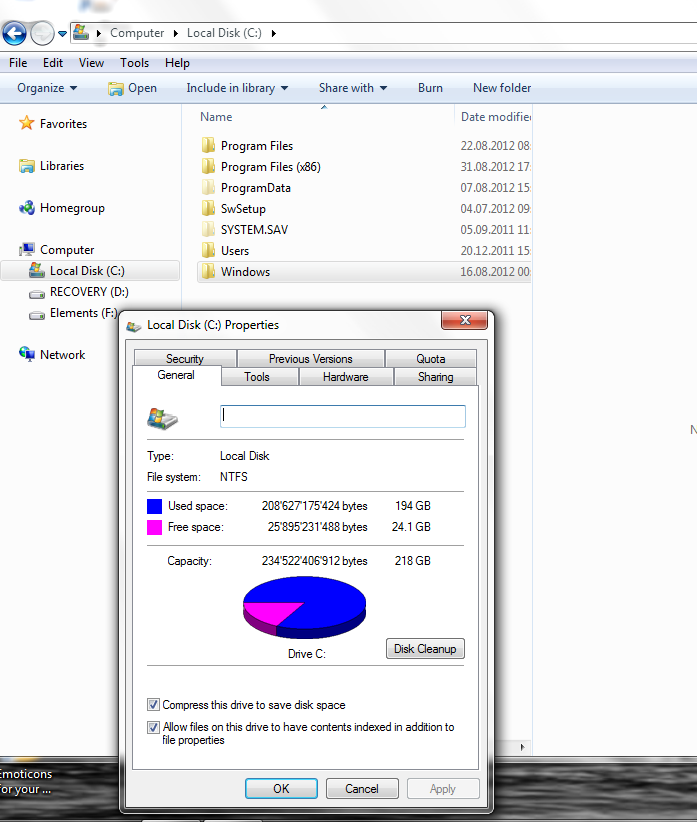This screenshot has height=822, width=697.
Task: Open the Edit menu
Action: click(x=53, y=63)
